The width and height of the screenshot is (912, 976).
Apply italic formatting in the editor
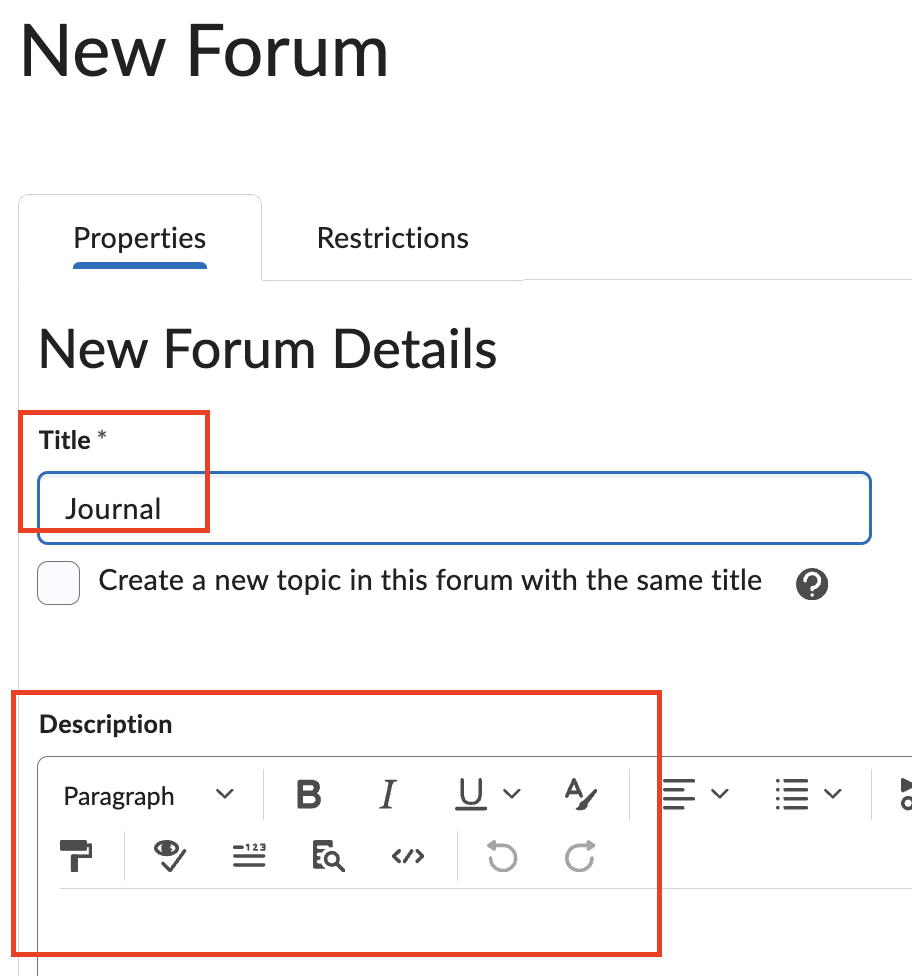coord(387,795)
